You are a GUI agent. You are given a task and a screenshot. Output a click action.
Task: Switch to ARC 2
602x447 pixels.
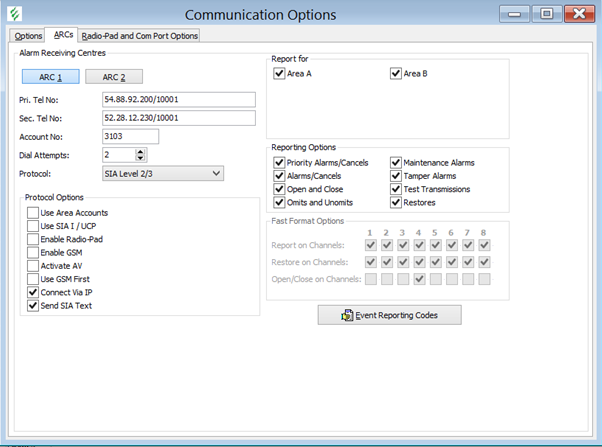click(114, 76)
